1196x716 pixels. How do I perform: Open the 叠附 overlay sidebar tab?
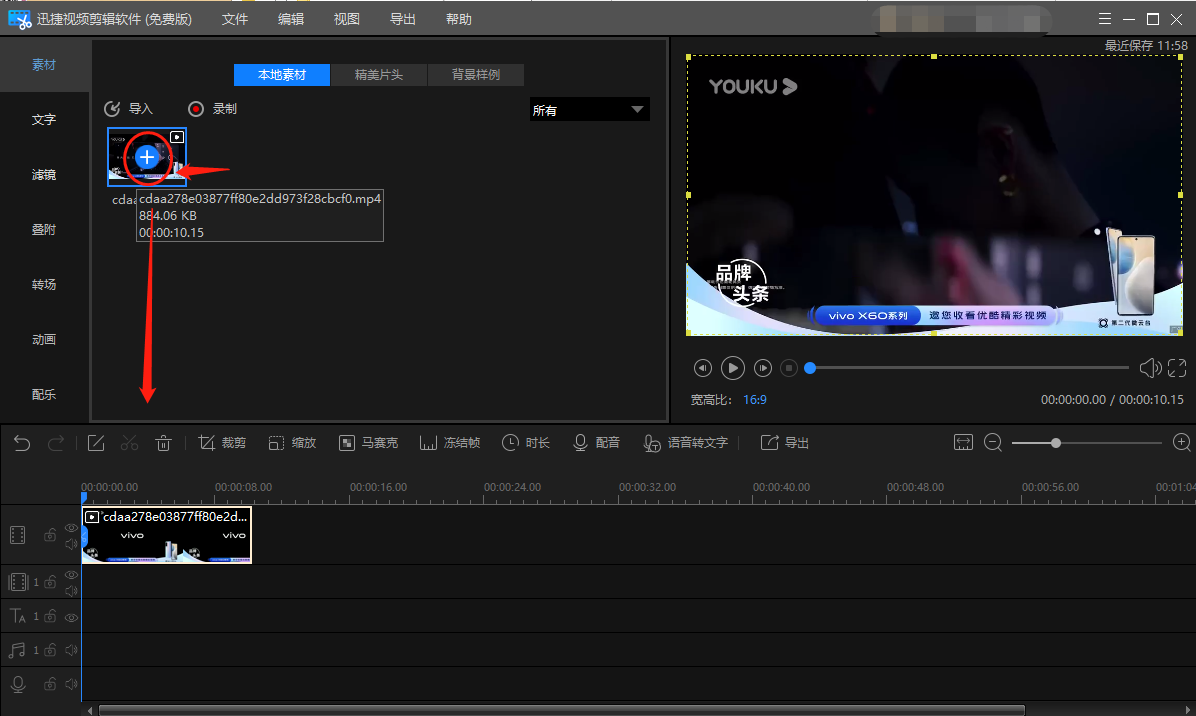(x=44, y=230)
